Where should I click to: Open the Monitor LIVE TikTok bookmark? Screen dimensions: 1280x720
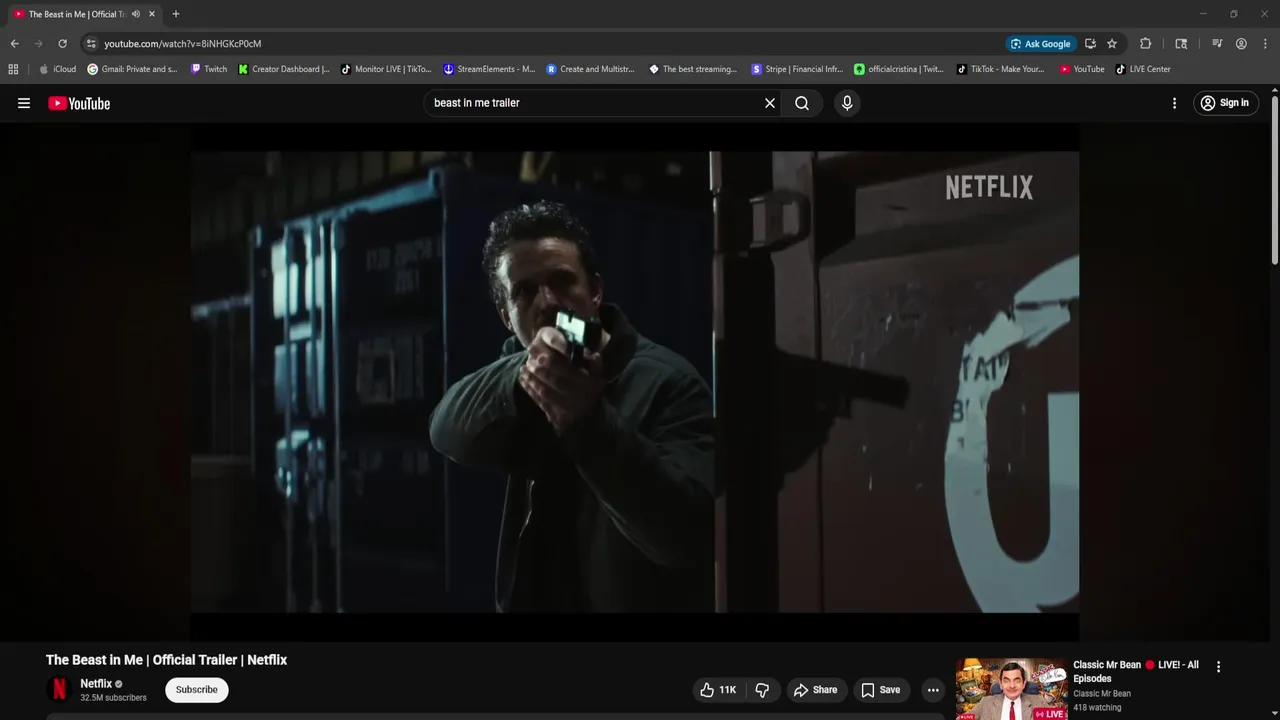[x=386, y=69]
